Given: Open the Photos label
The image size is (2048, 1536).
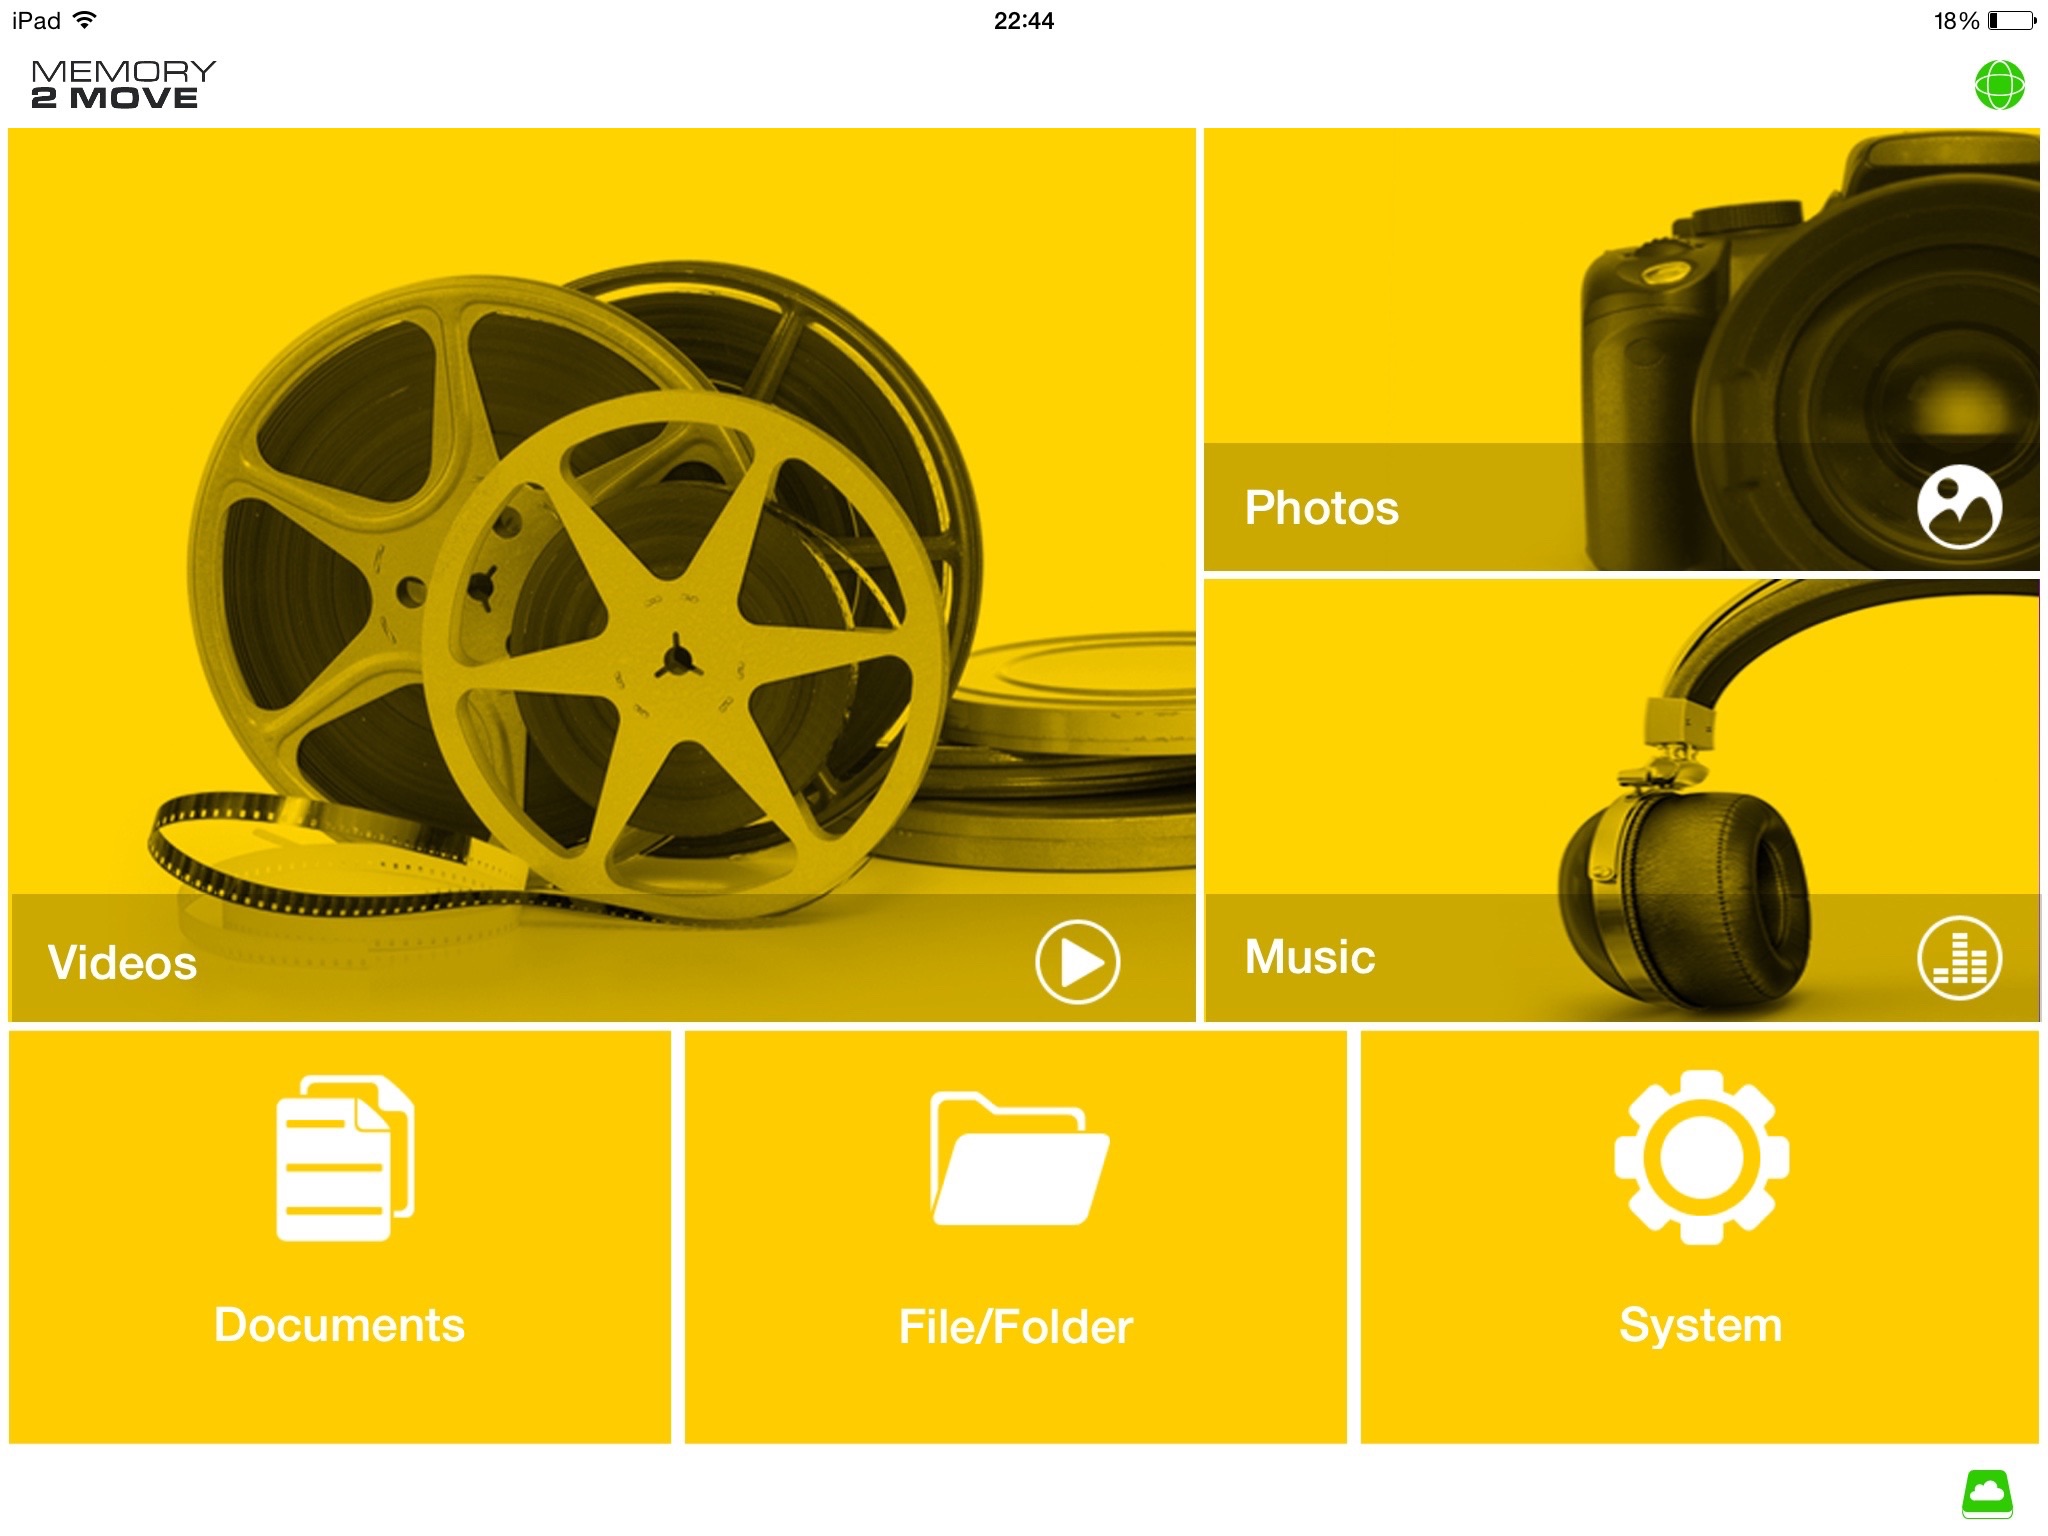Looking at the screenshot, I should click(x=1321, y=508).
